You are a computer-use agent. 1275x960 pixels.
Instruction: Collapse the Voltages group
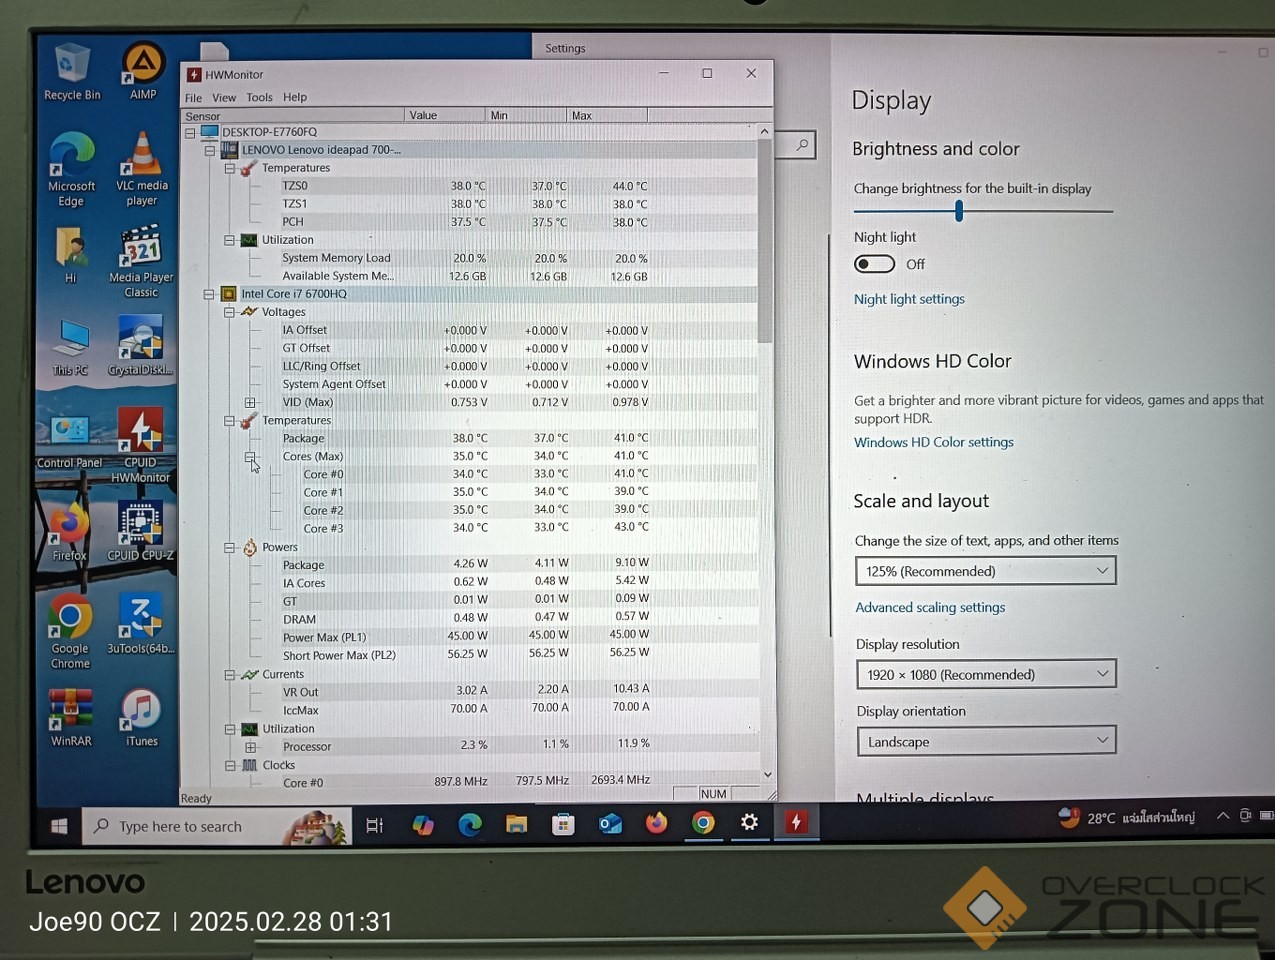click(229, 312)
